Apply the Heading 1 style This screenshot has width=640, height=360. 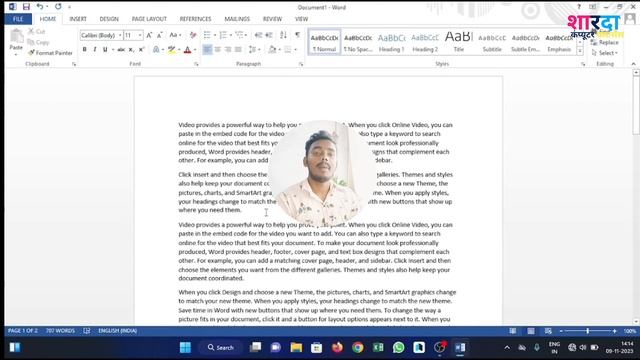(x=391, y=42)
